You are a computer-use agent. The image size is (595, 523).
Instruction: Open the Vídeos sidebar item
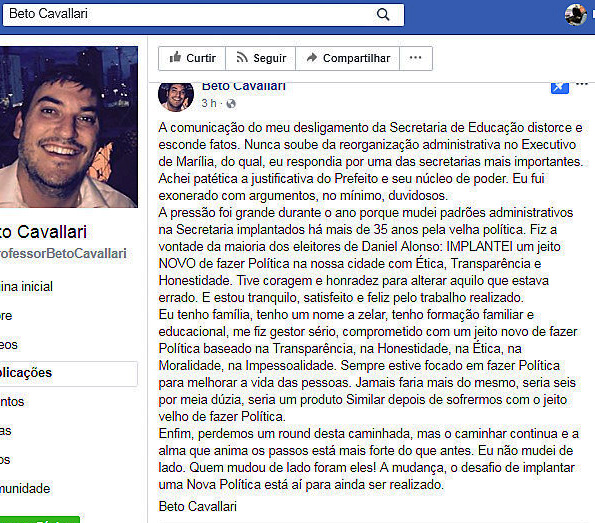coord(9,345)
